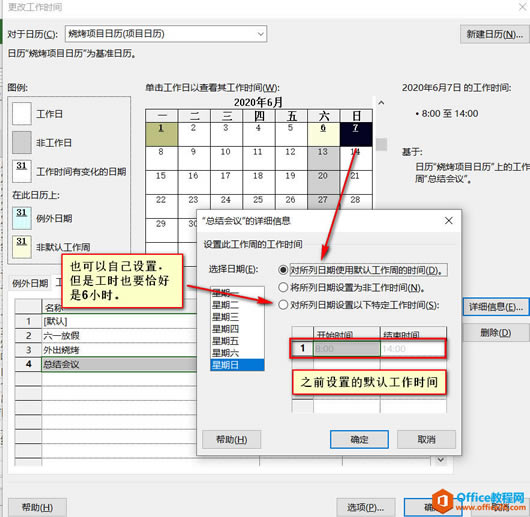Click the 删除(D) button
The height and width of the screenshot is (517, 530).
[496, 333]
